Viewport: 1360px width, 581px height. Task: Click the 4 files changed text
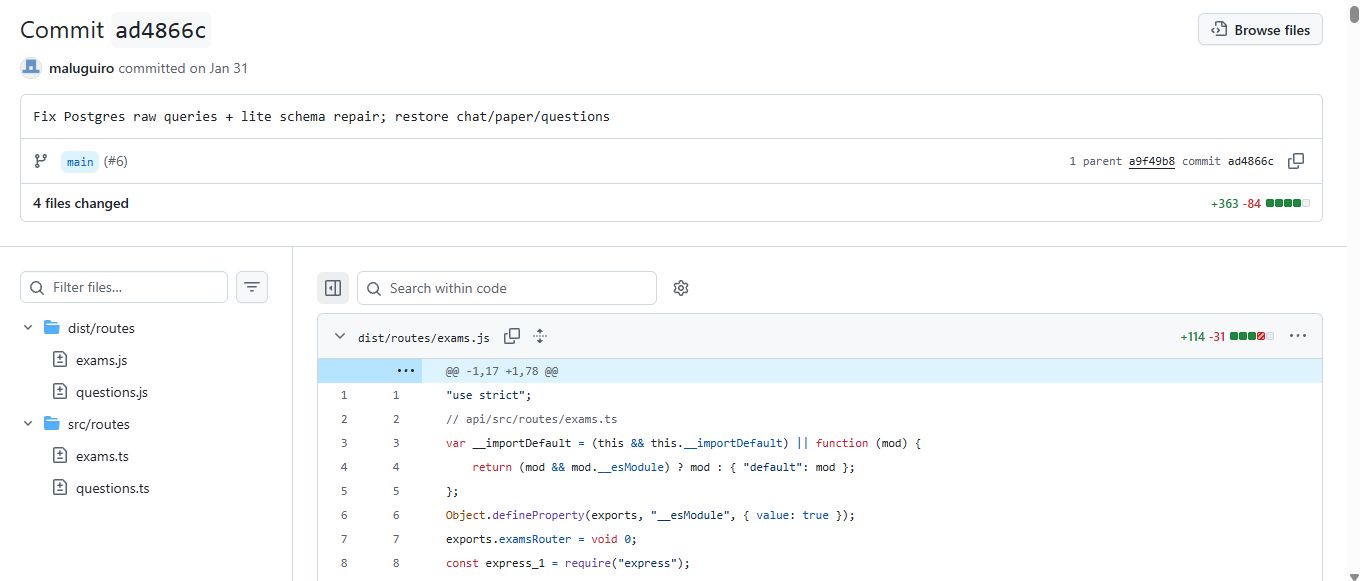pos(81,203)
